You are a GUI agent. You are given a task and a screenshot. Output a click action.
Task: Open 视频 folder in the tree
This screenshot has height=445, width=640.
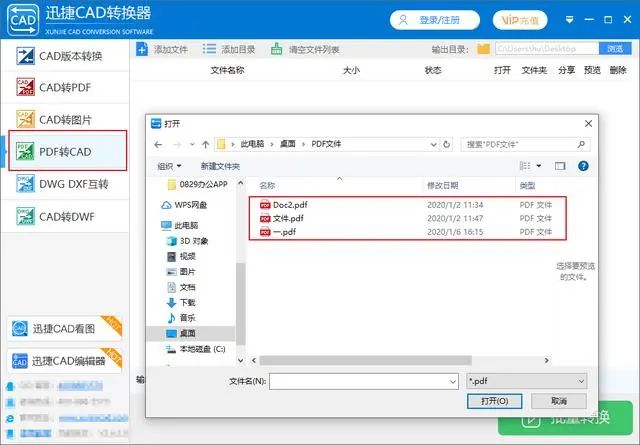pos(182,256)
